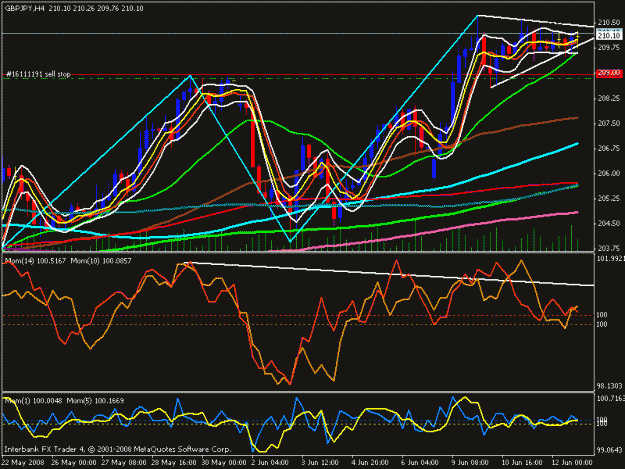The image size is (625, 469).
Task: Click the 27 May 08:00 time label
Action: click(124, 463)
